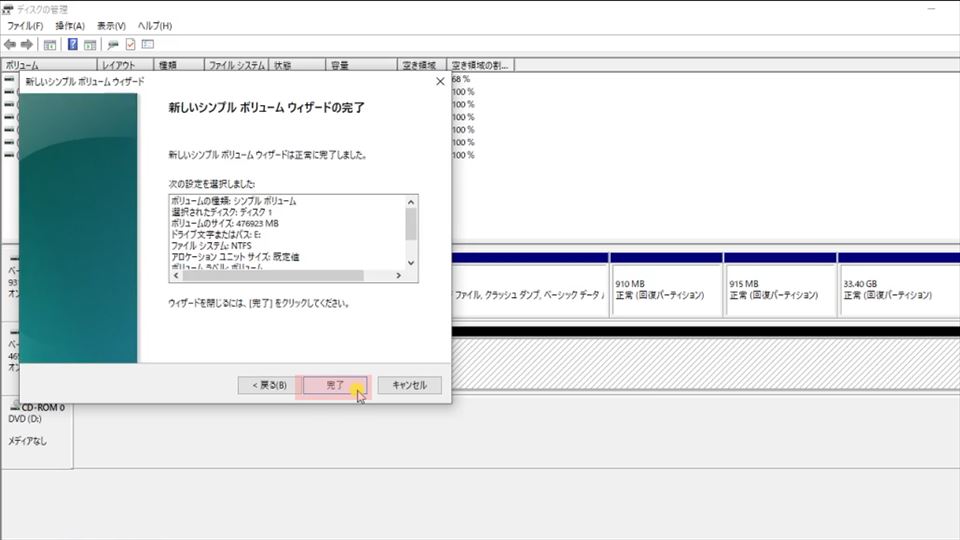Click the show/hide action pane toolbar icon
Image resolution: width=960 pixels, height=540 pixels.
(90, 45)
